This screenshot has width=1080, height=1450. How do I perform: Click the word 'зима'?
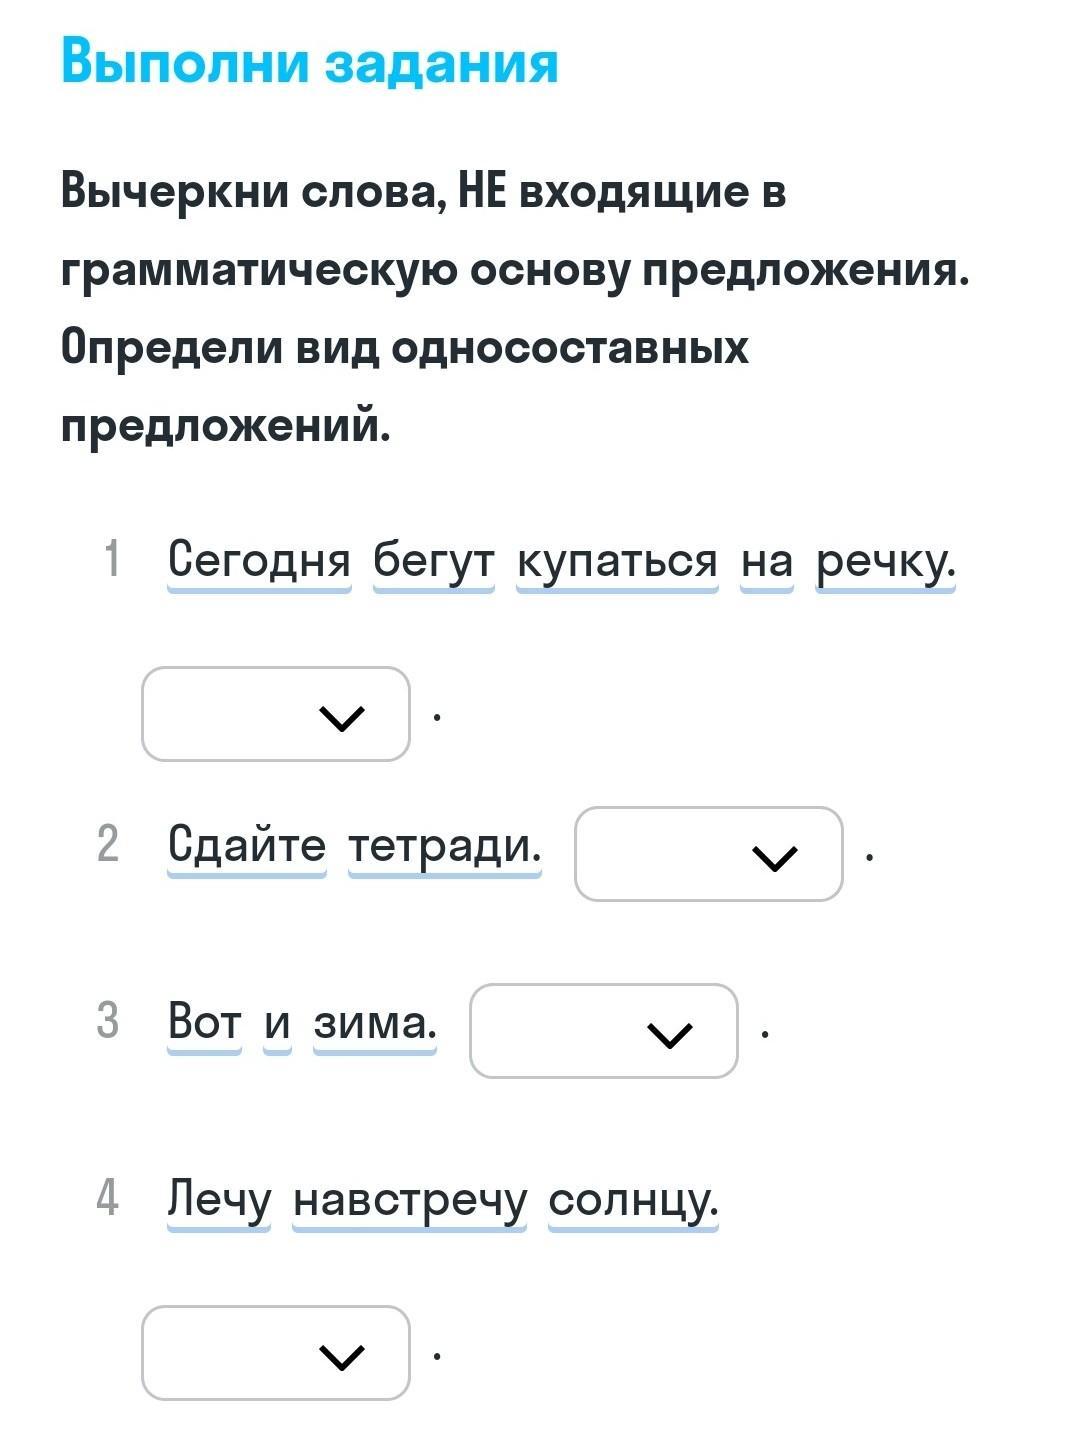click(x=375, y=1022)
